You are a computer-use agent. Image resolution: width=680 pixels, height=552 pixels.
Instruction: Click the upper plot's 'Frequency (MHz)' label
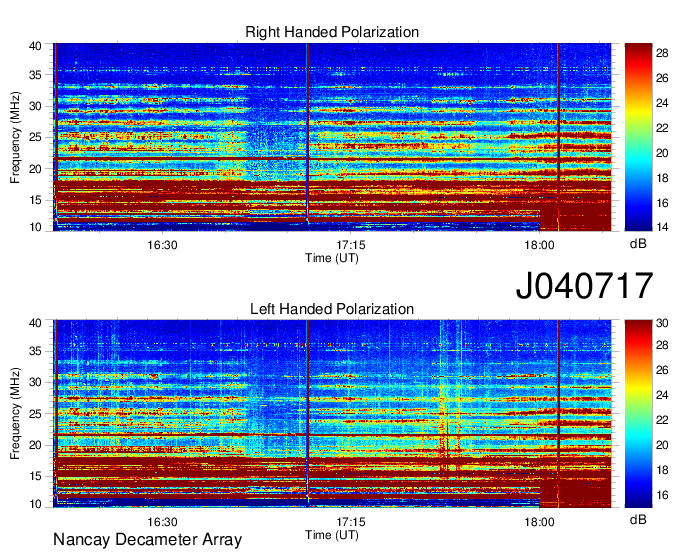tap(15, 137)
